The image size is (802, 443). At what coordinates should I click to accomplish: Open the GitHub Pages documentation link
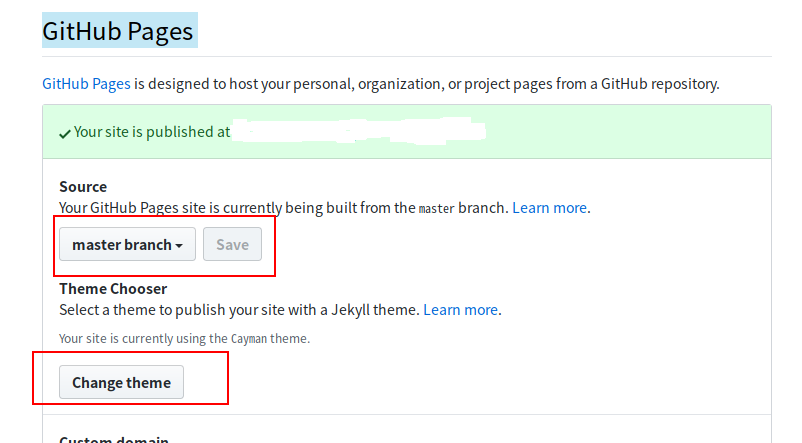tap(86, 83)
